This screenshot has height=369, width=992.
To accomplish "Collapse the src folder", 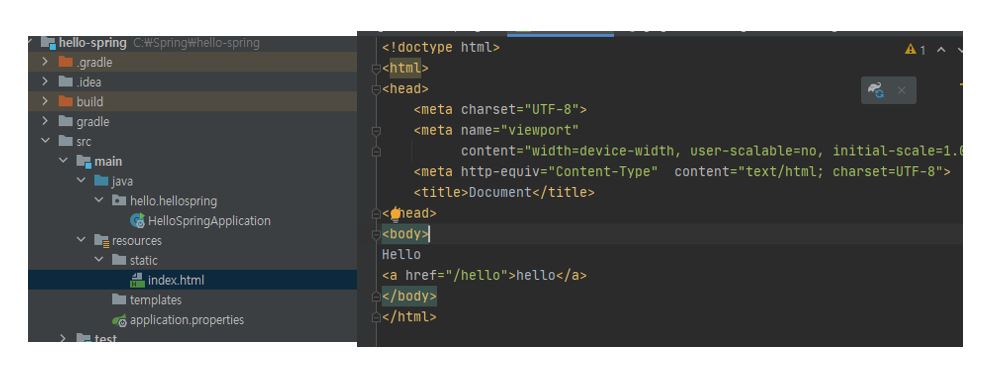I will [x=45, y=141].
